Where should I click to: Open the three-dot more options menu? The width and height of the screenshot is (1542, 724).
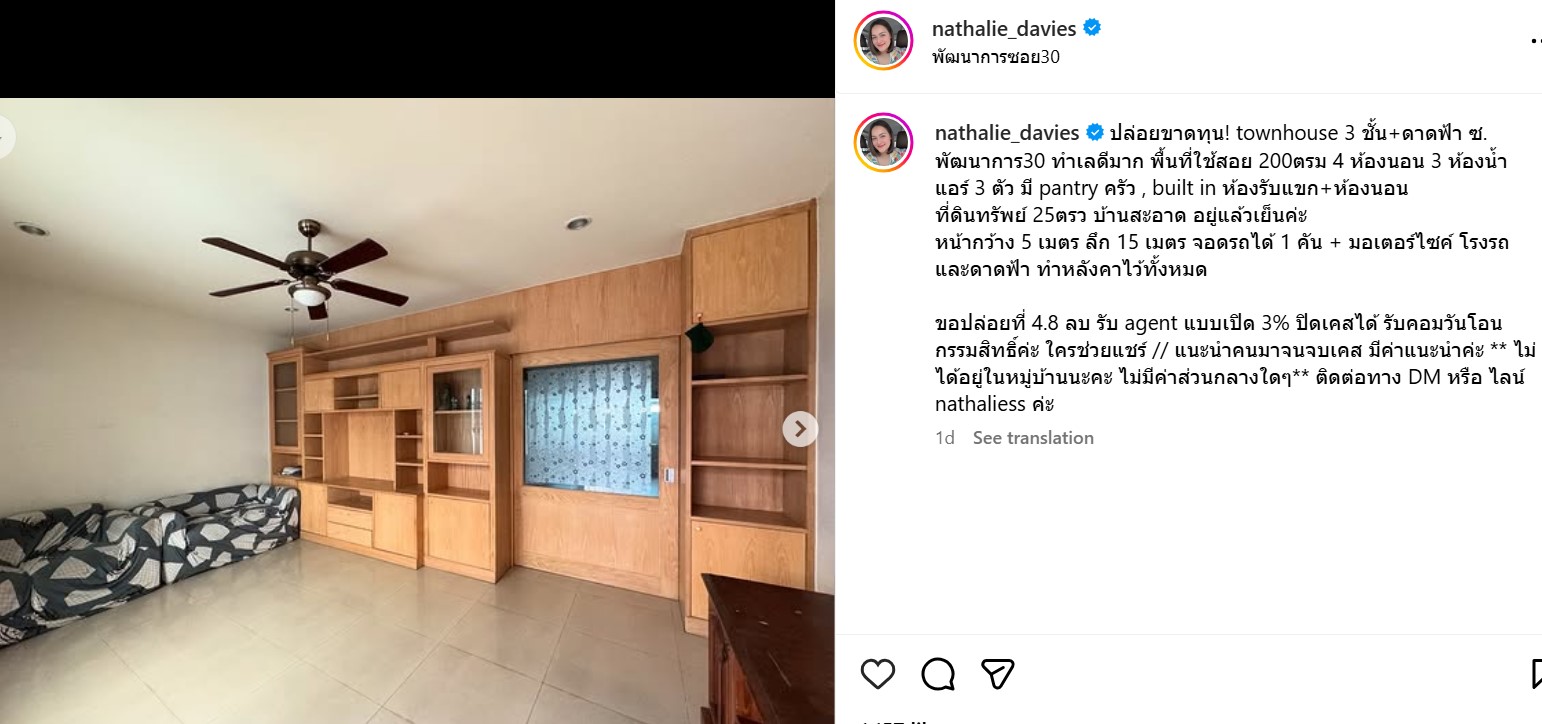click(1536, 40)
